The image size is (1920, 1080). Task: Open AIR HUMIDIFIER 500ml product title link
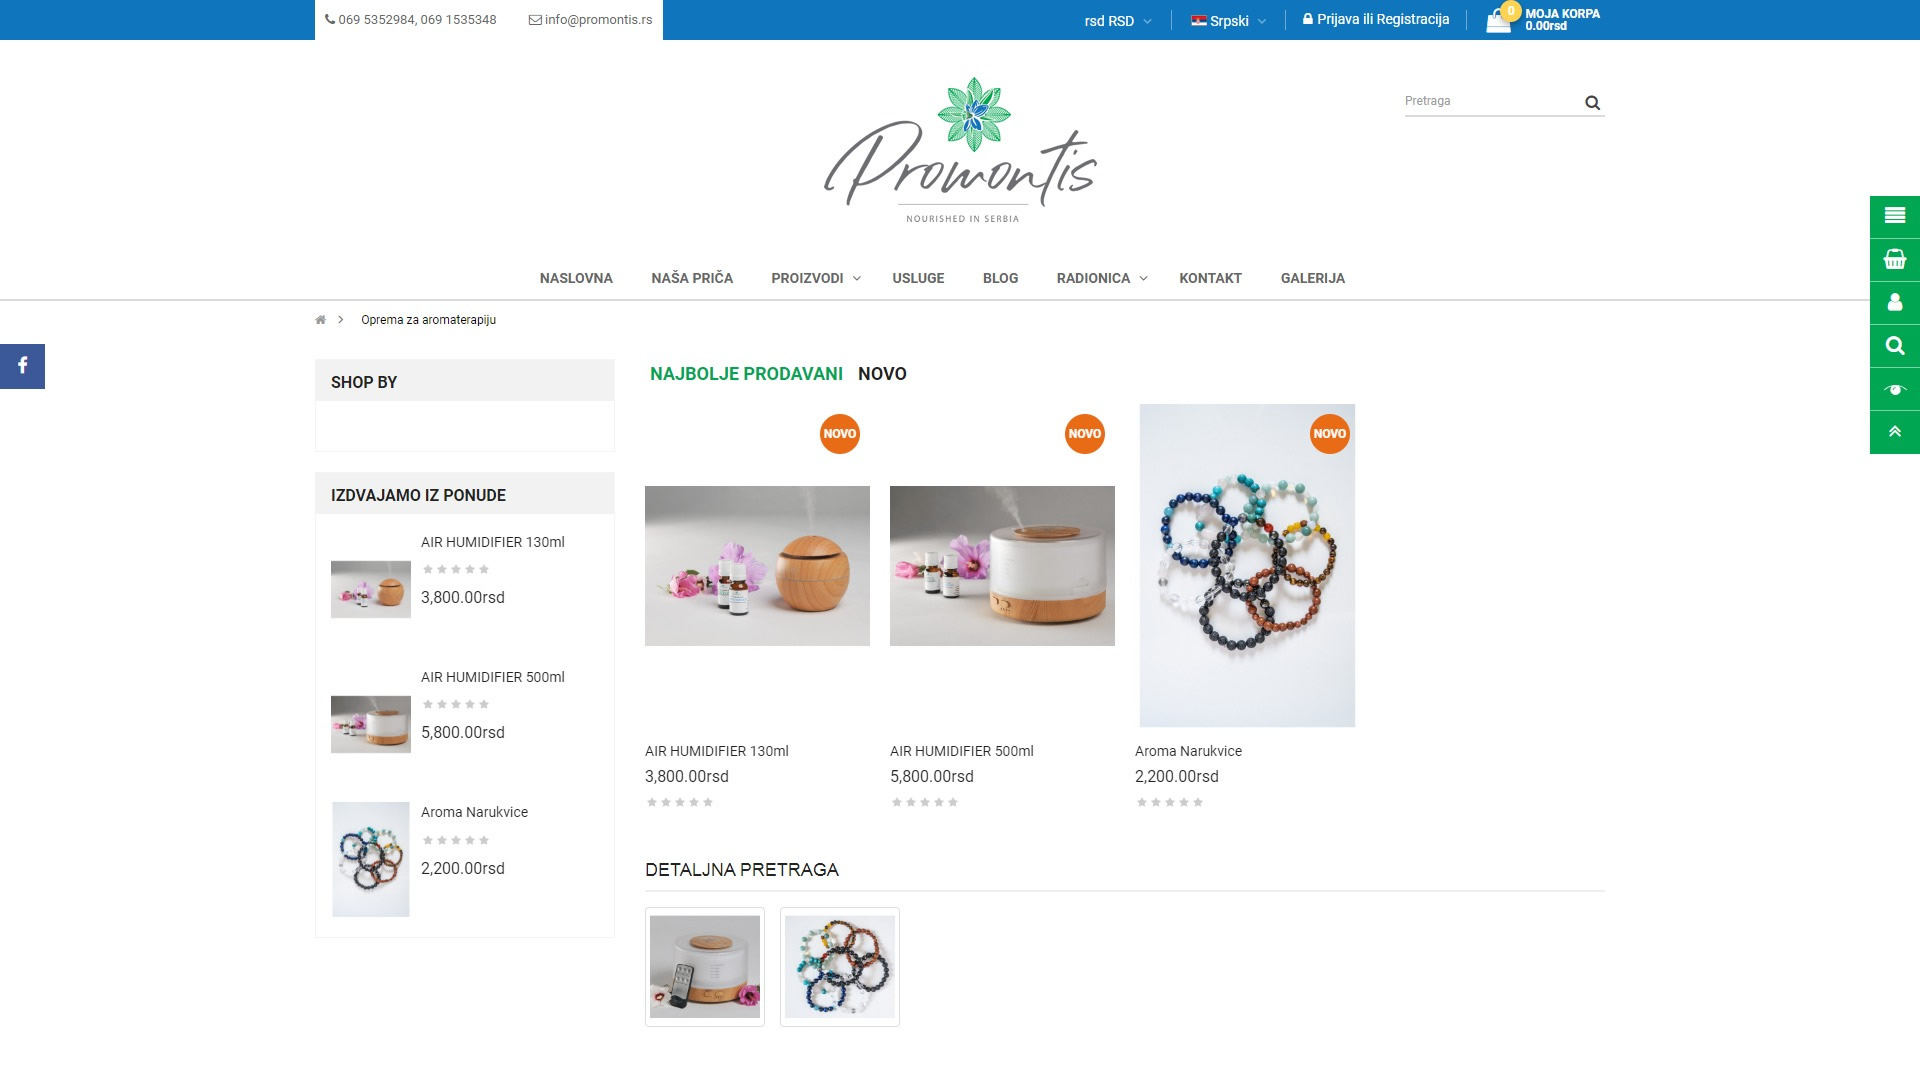(x=961, y=751)
